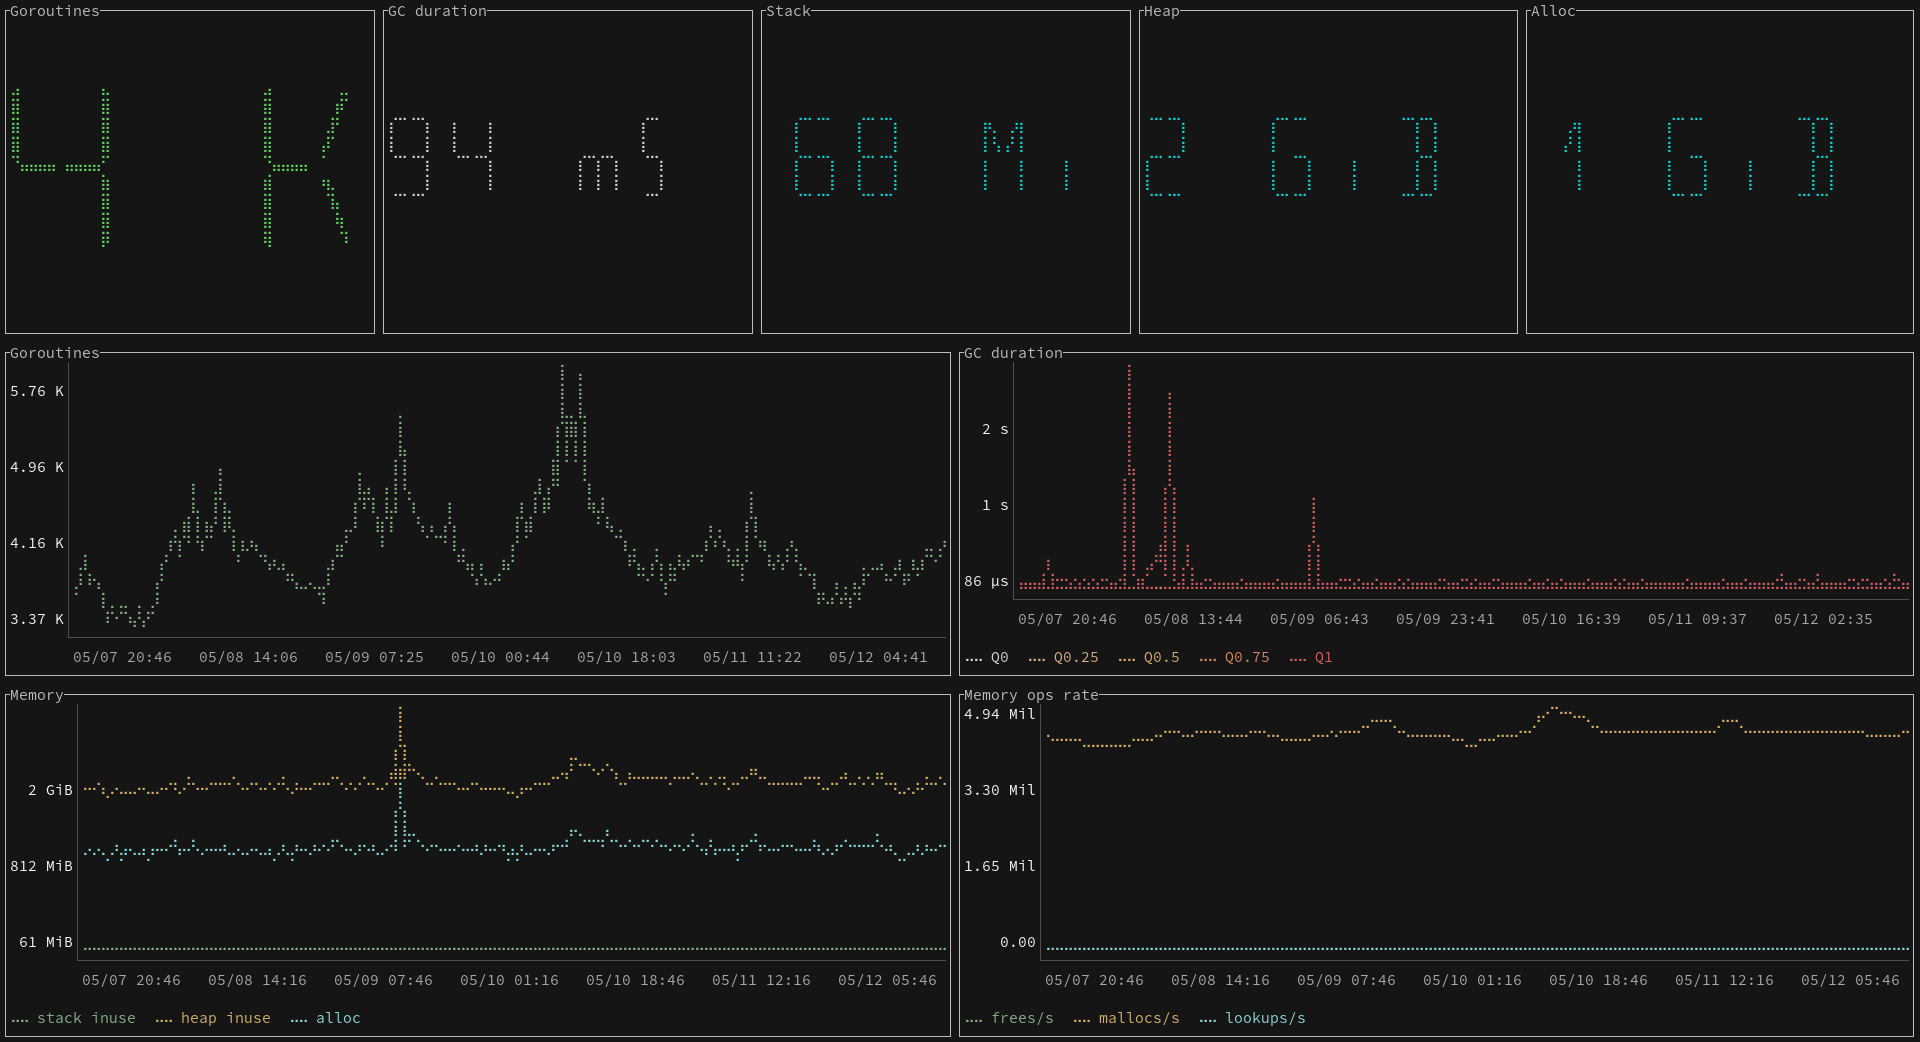Viewport: 1920px width, 1042px height.
Task: Click the 1 s axis label
Action: pyautogui.click(x=995, y=505)
